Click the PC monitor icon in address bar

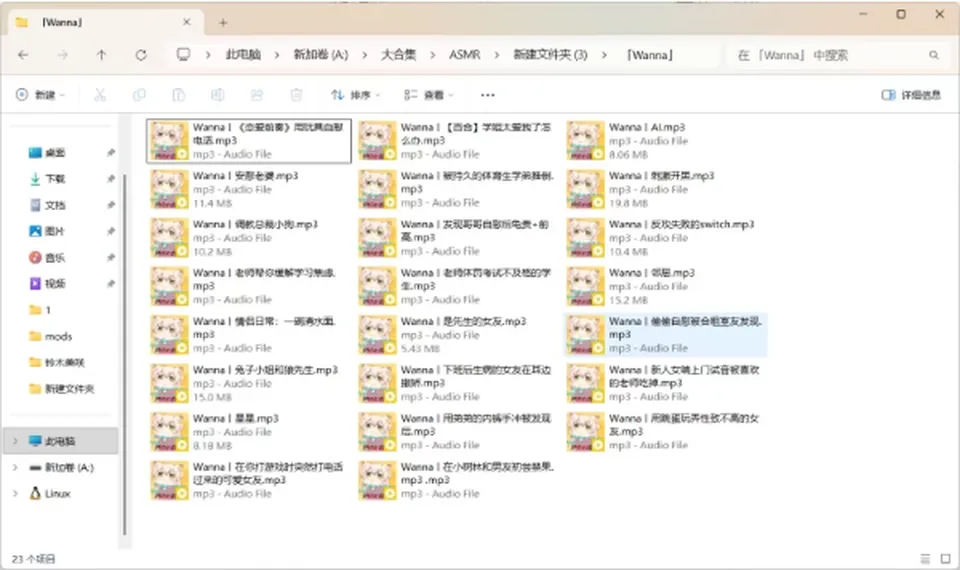click(183, 54)
